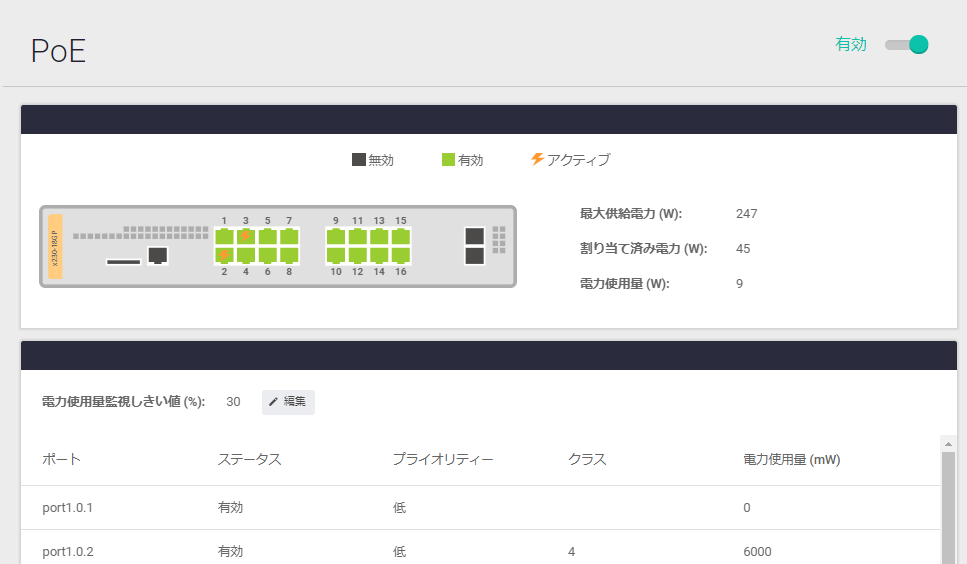Select the port1.0.1 table row
This screenshot has height=564, width=967.
[480, 508]
